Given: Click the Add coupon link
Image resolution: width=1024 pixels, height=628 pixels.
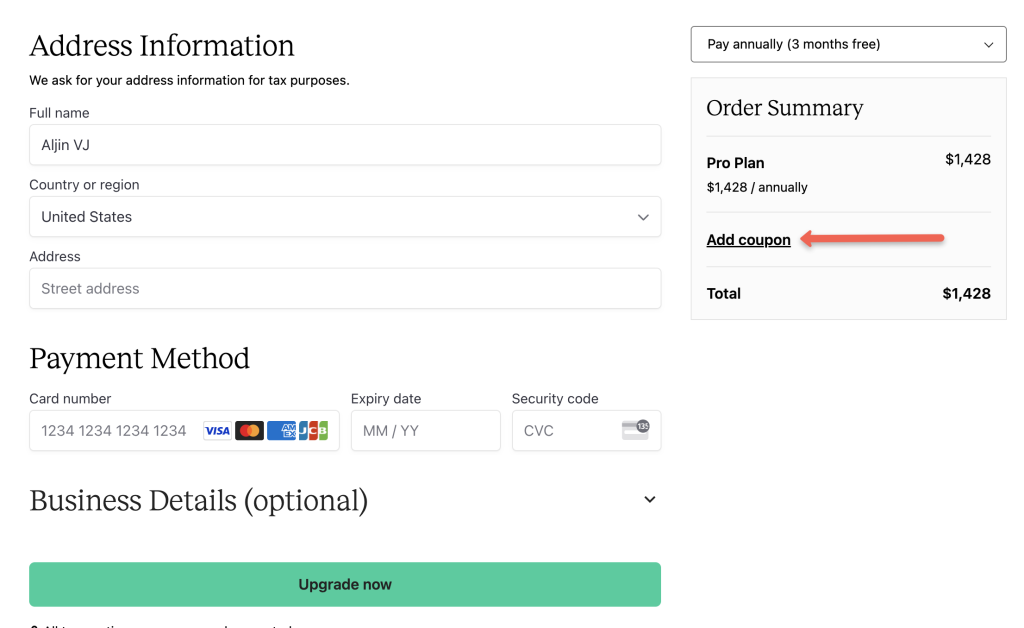Looking at the screenshot, I should [748, 240].
